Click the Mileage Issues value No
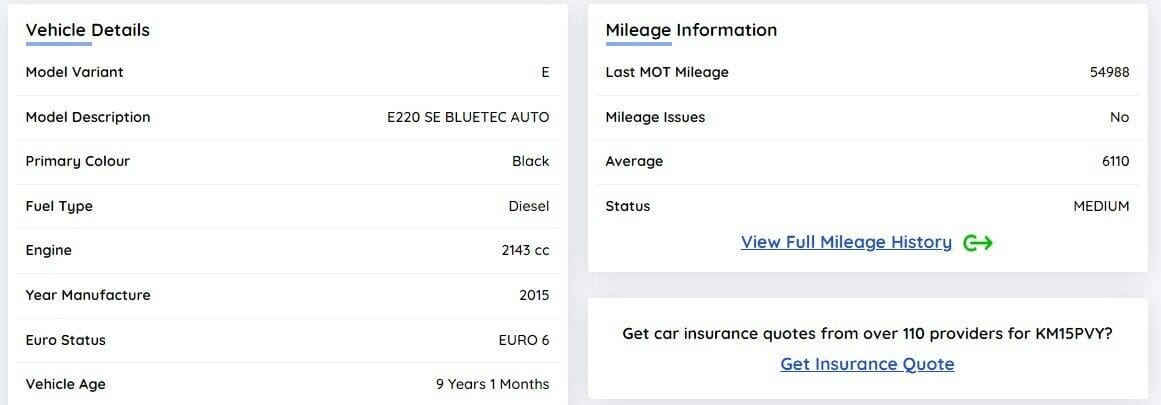Viewport: 1161px width, 405px height. [x=1119, y=117]
